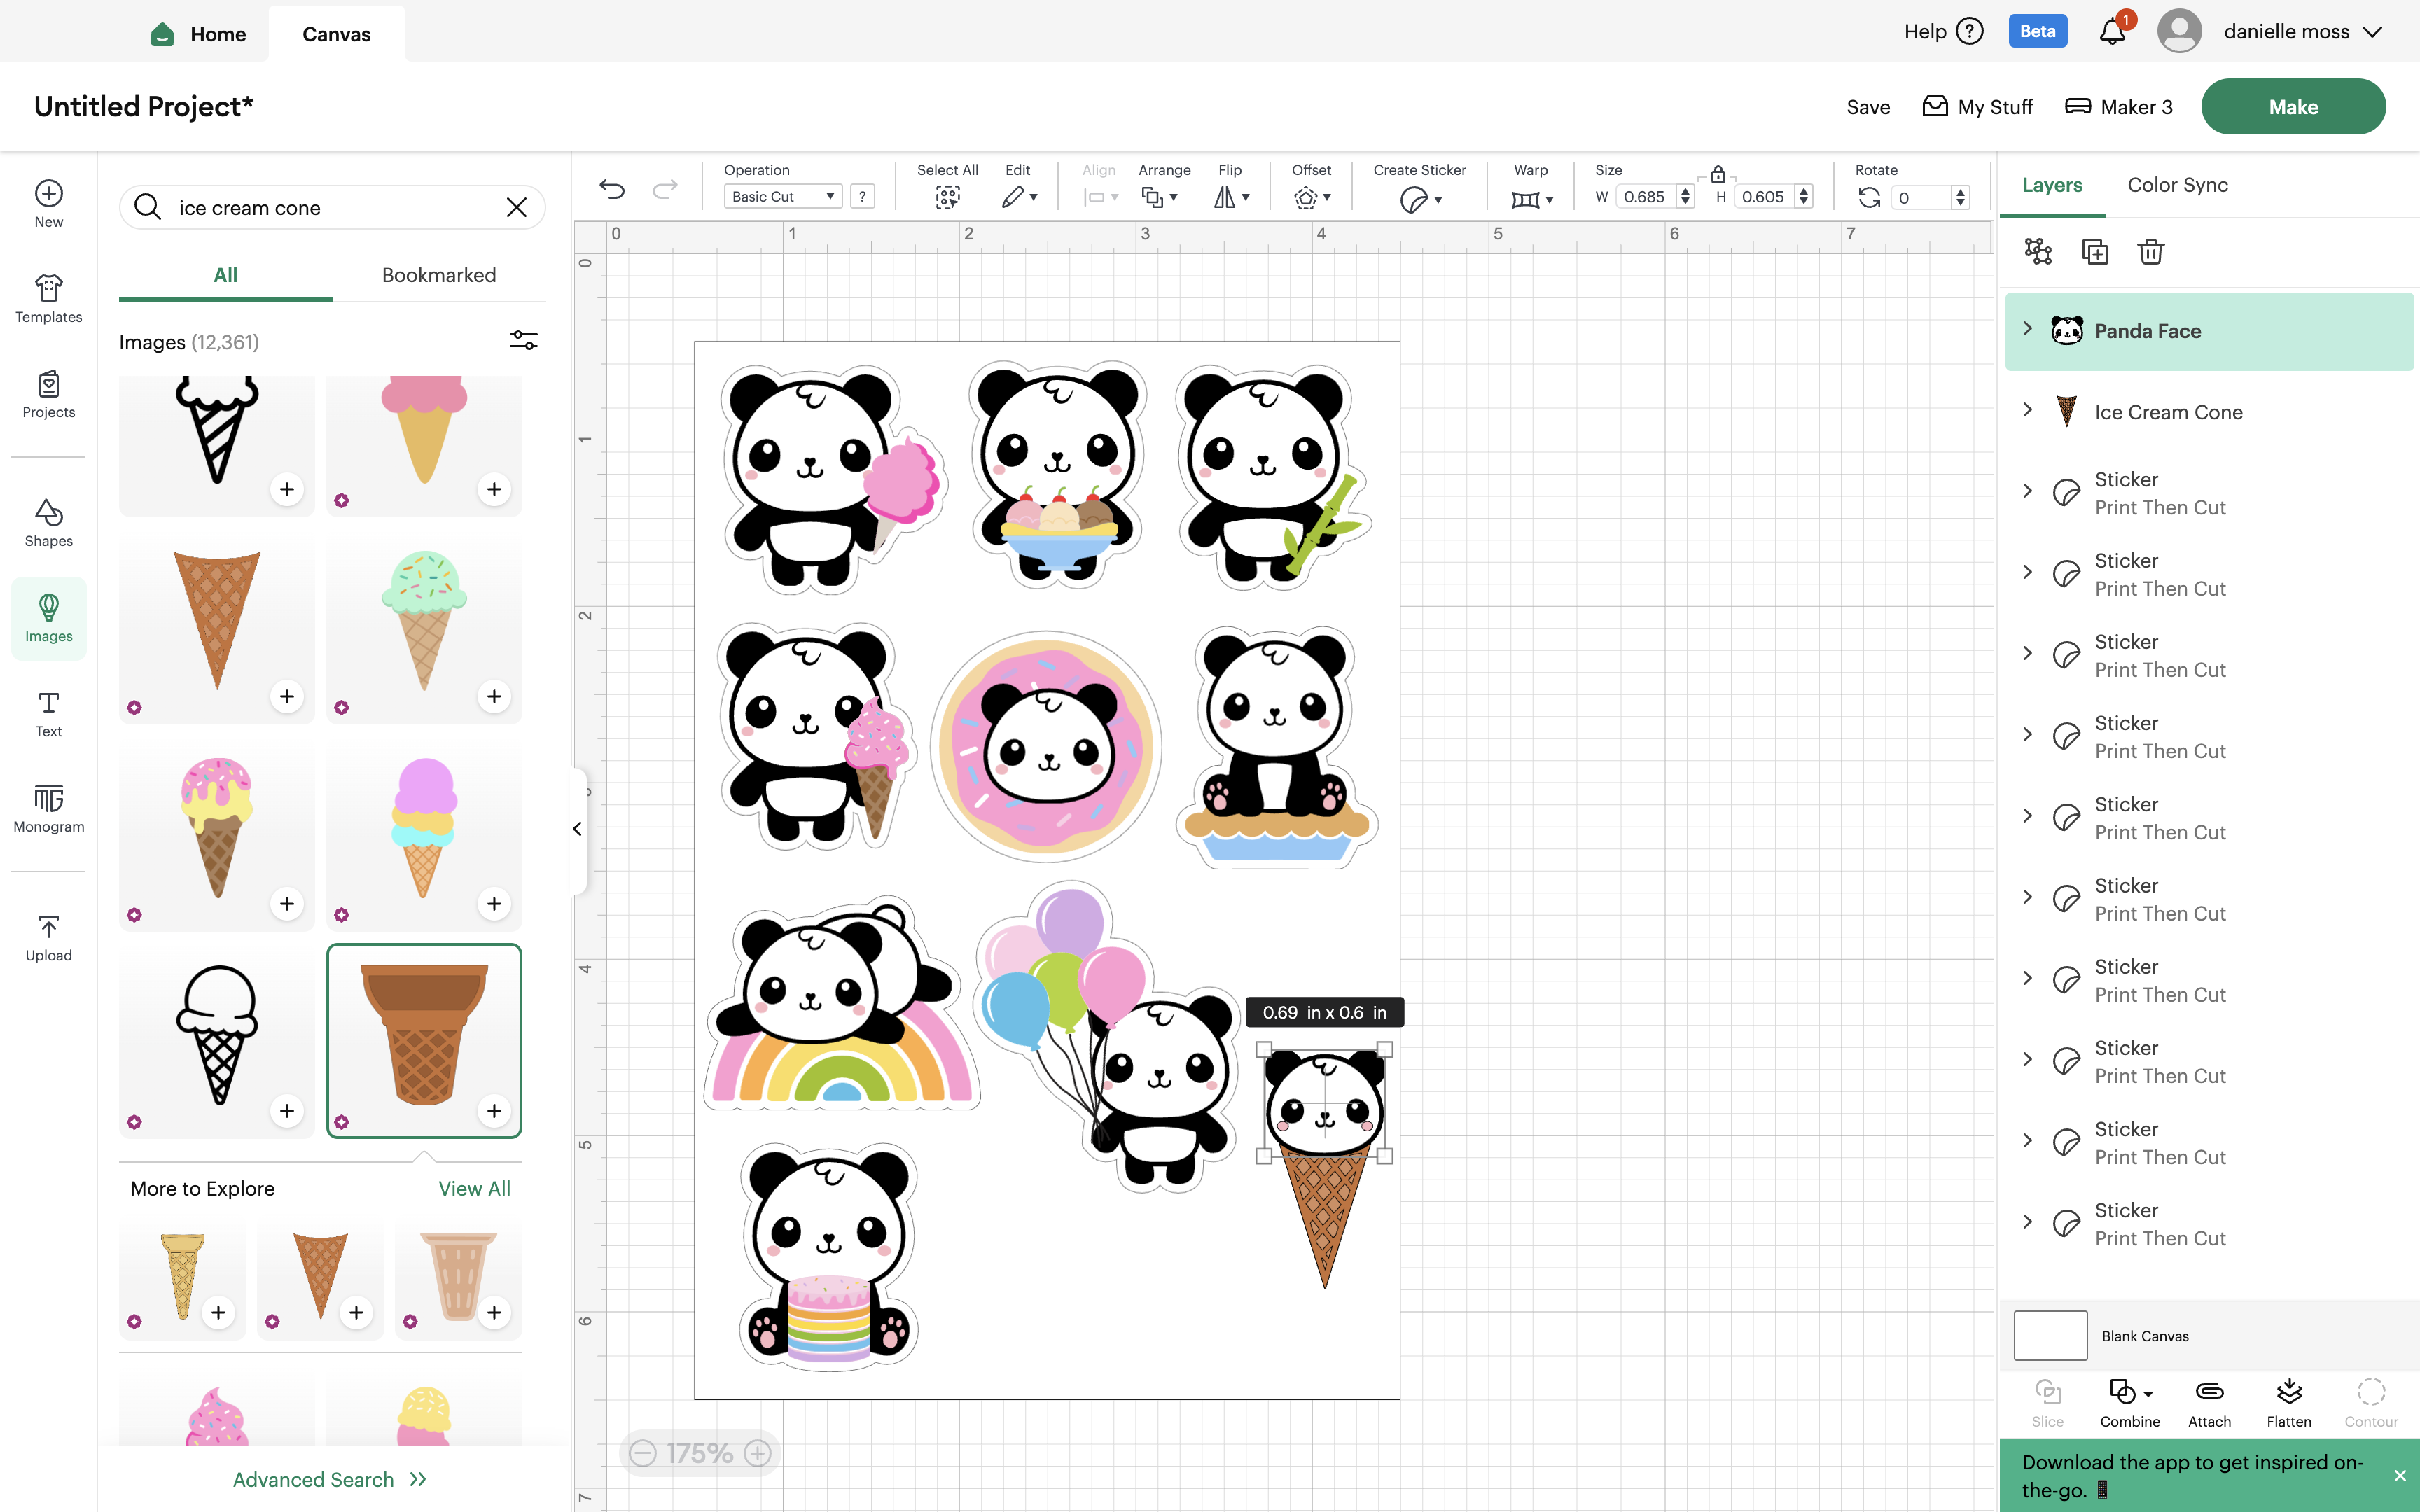2420x1512 pixels.
Task: Click the View All link
Action: pyautogui.click(x=474, y=1188)
